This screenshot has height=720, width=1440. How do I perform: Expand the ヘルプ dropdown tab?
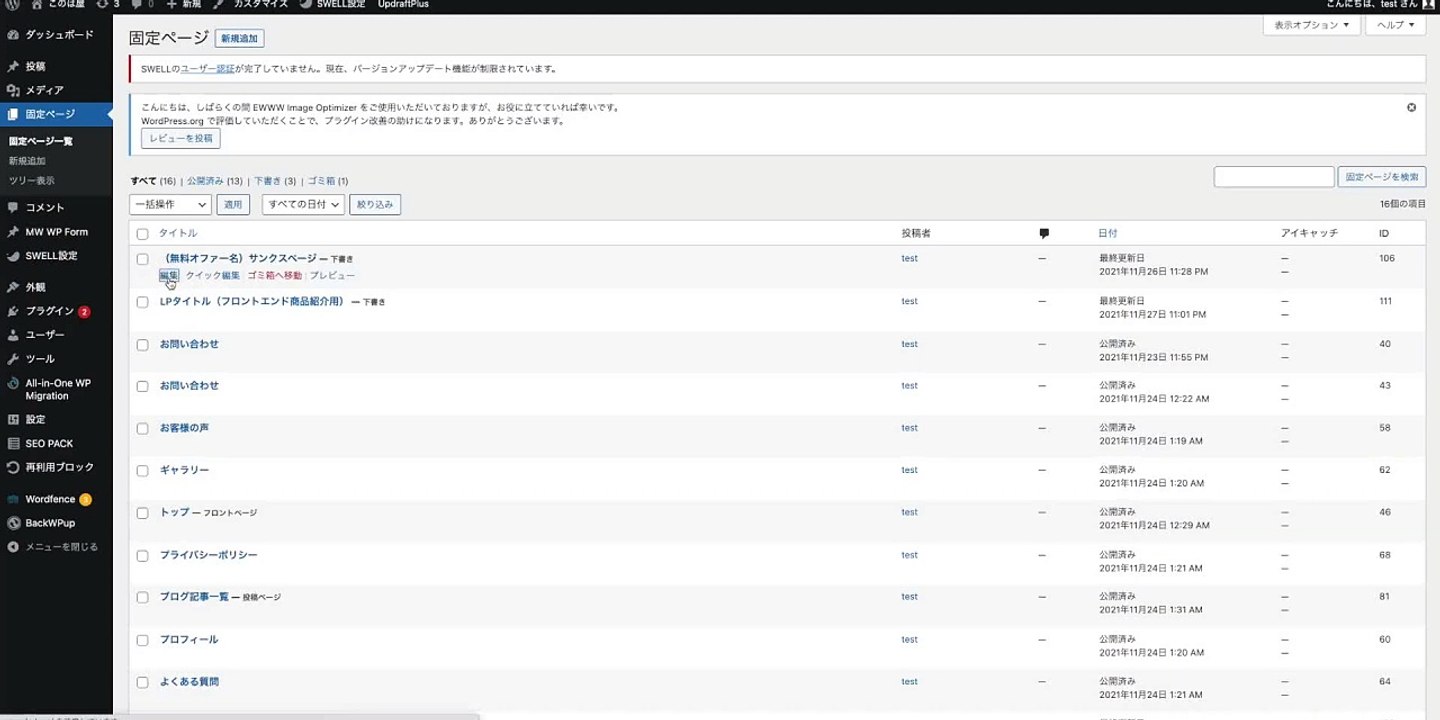[x=1395, y=25]
